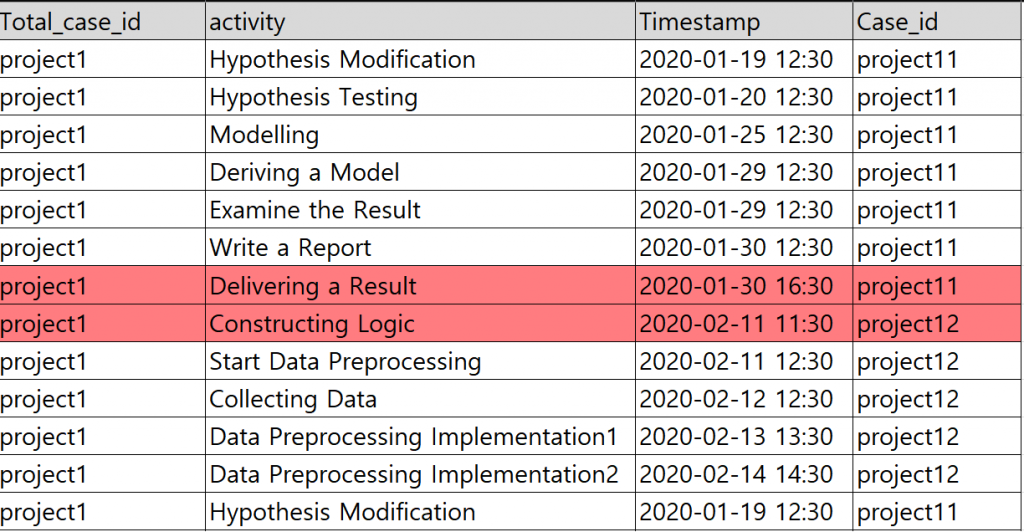Select the activity column header
Viewport: 1024px width, 532px height.
[x=247, y=21]
